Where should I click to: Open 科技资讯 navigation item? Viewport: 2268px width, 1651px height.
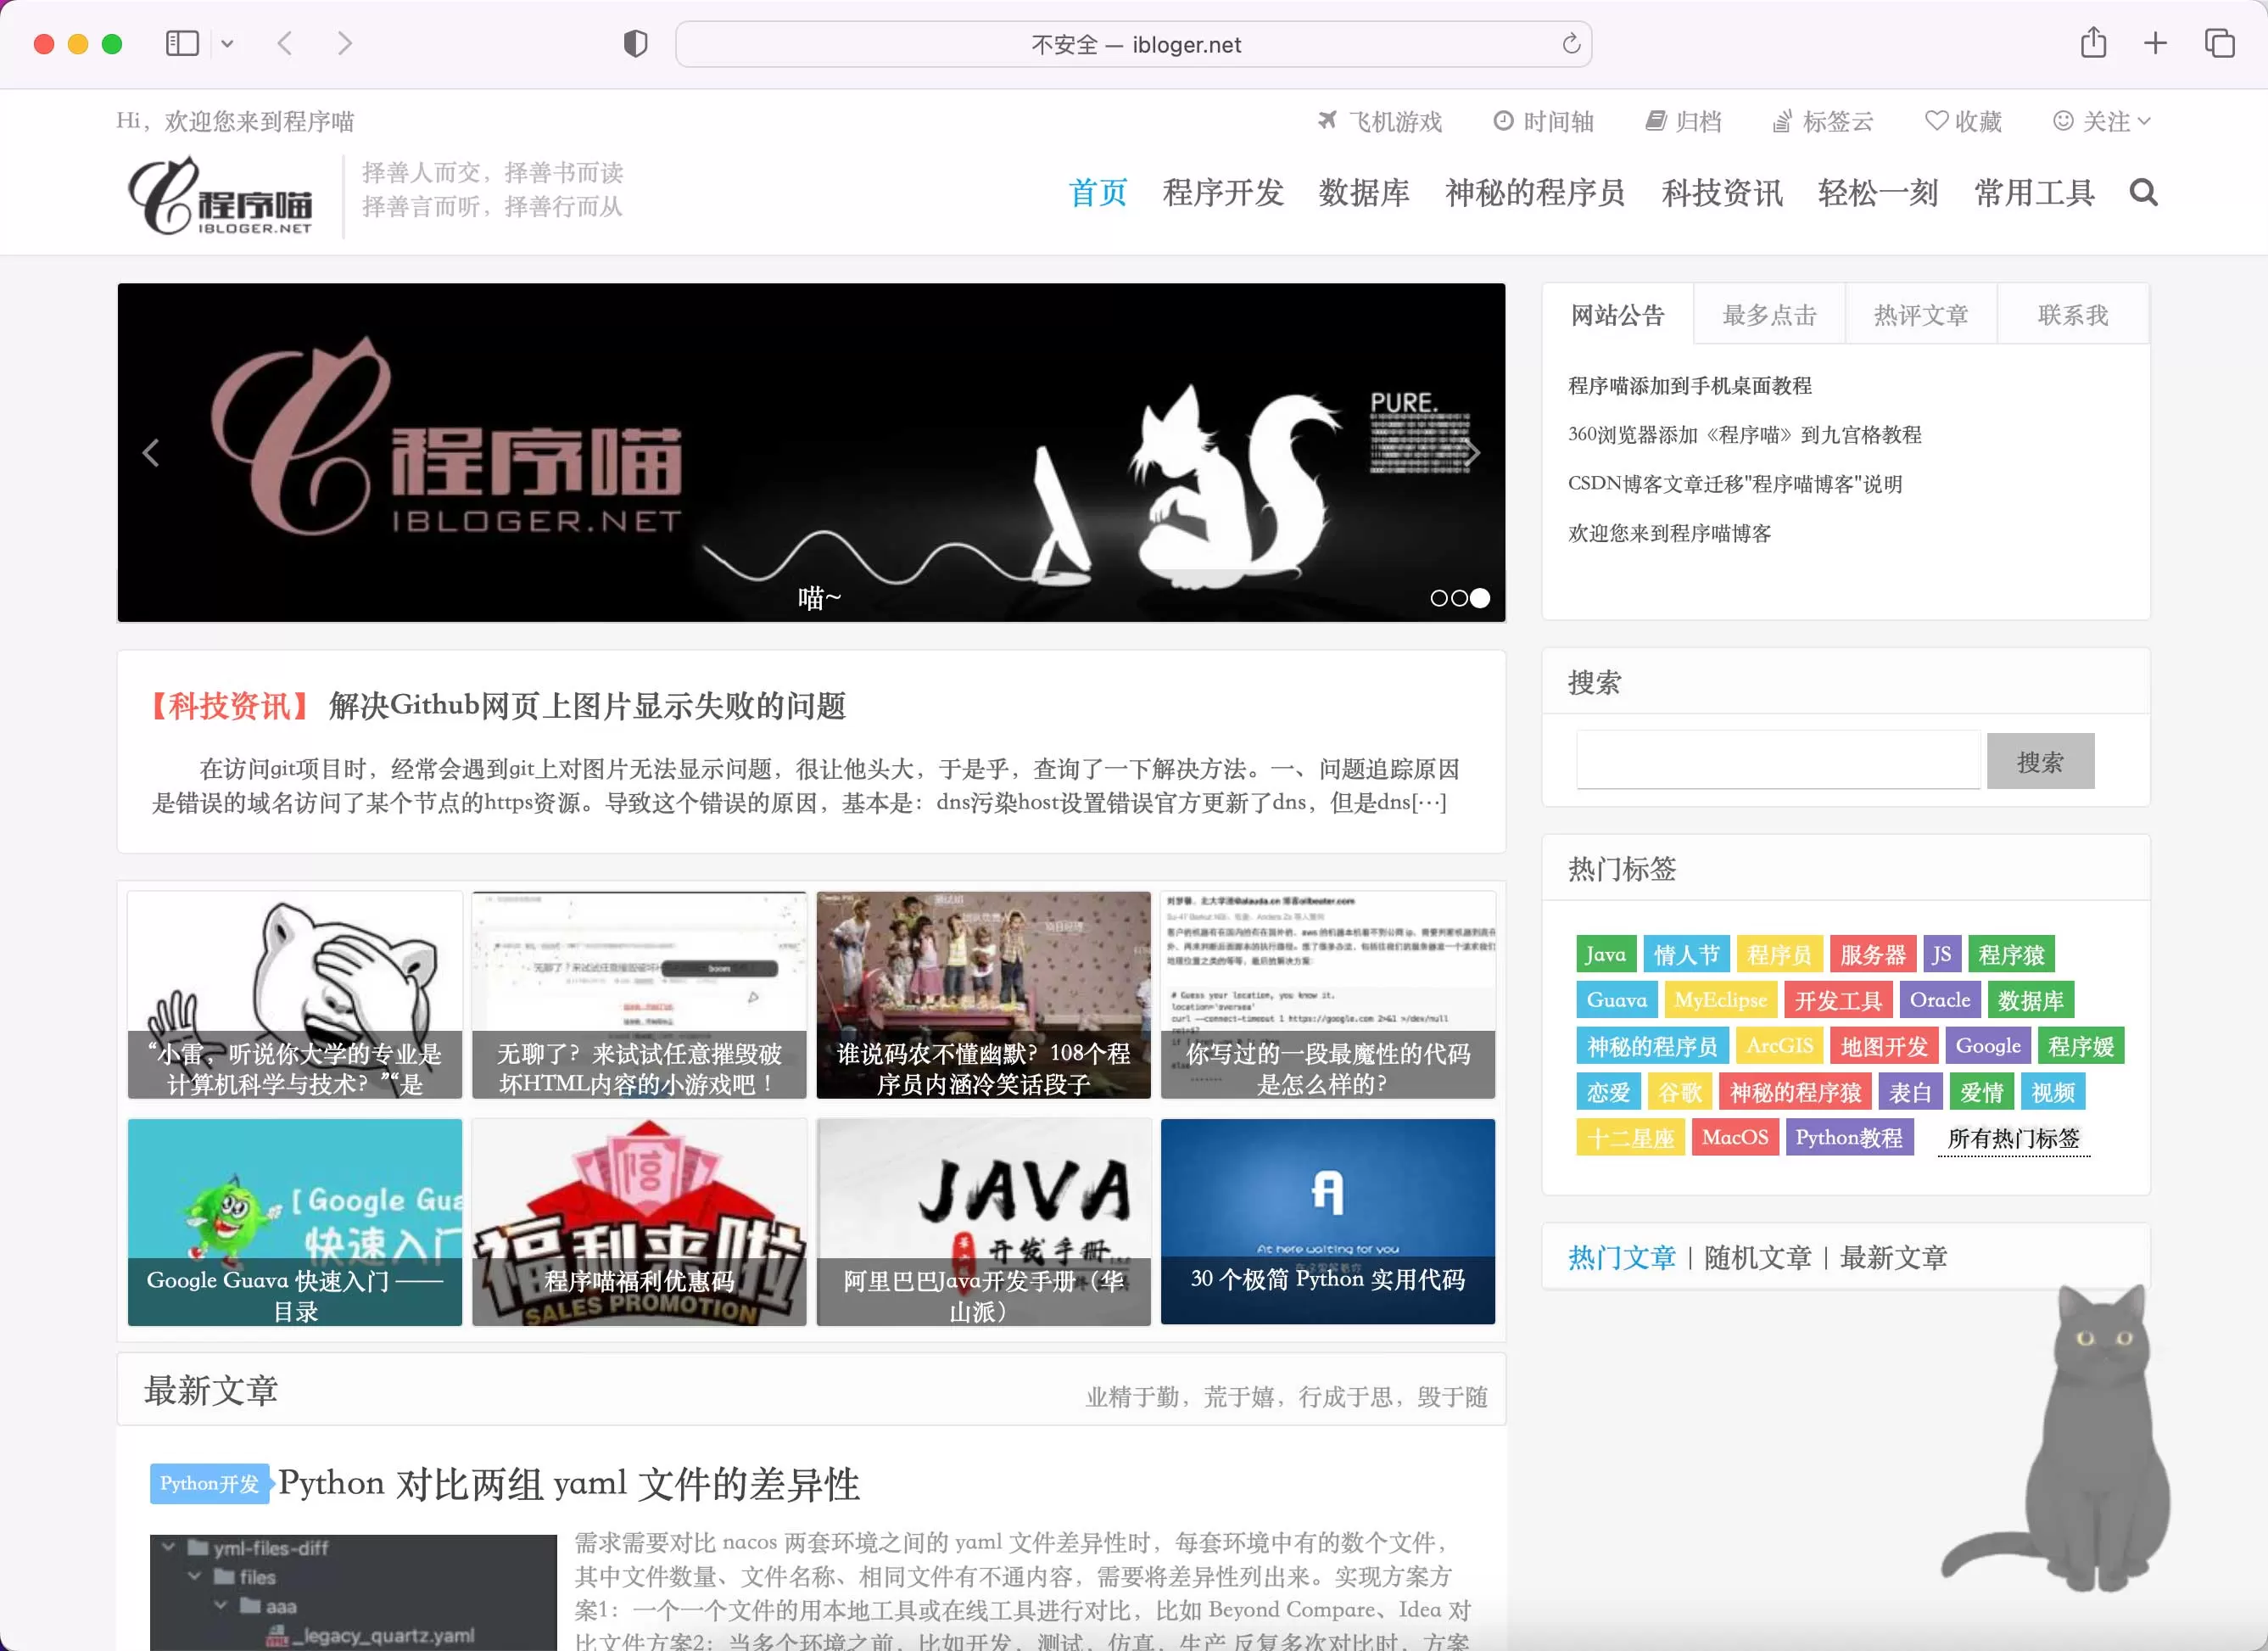tap(1721, 192)
